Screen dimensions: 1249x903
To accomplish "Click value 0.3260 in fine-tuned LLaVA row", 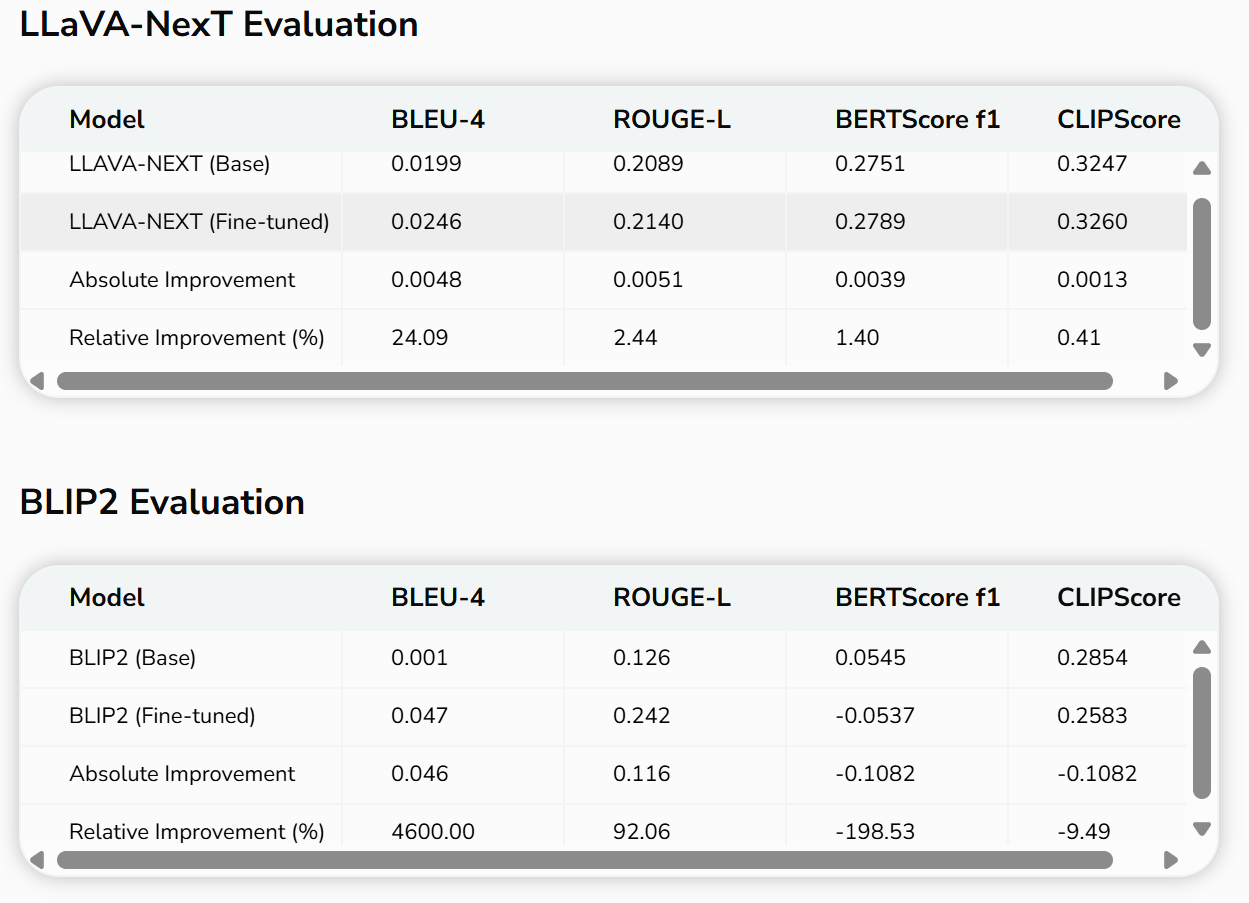I will tap(1092, 222).
